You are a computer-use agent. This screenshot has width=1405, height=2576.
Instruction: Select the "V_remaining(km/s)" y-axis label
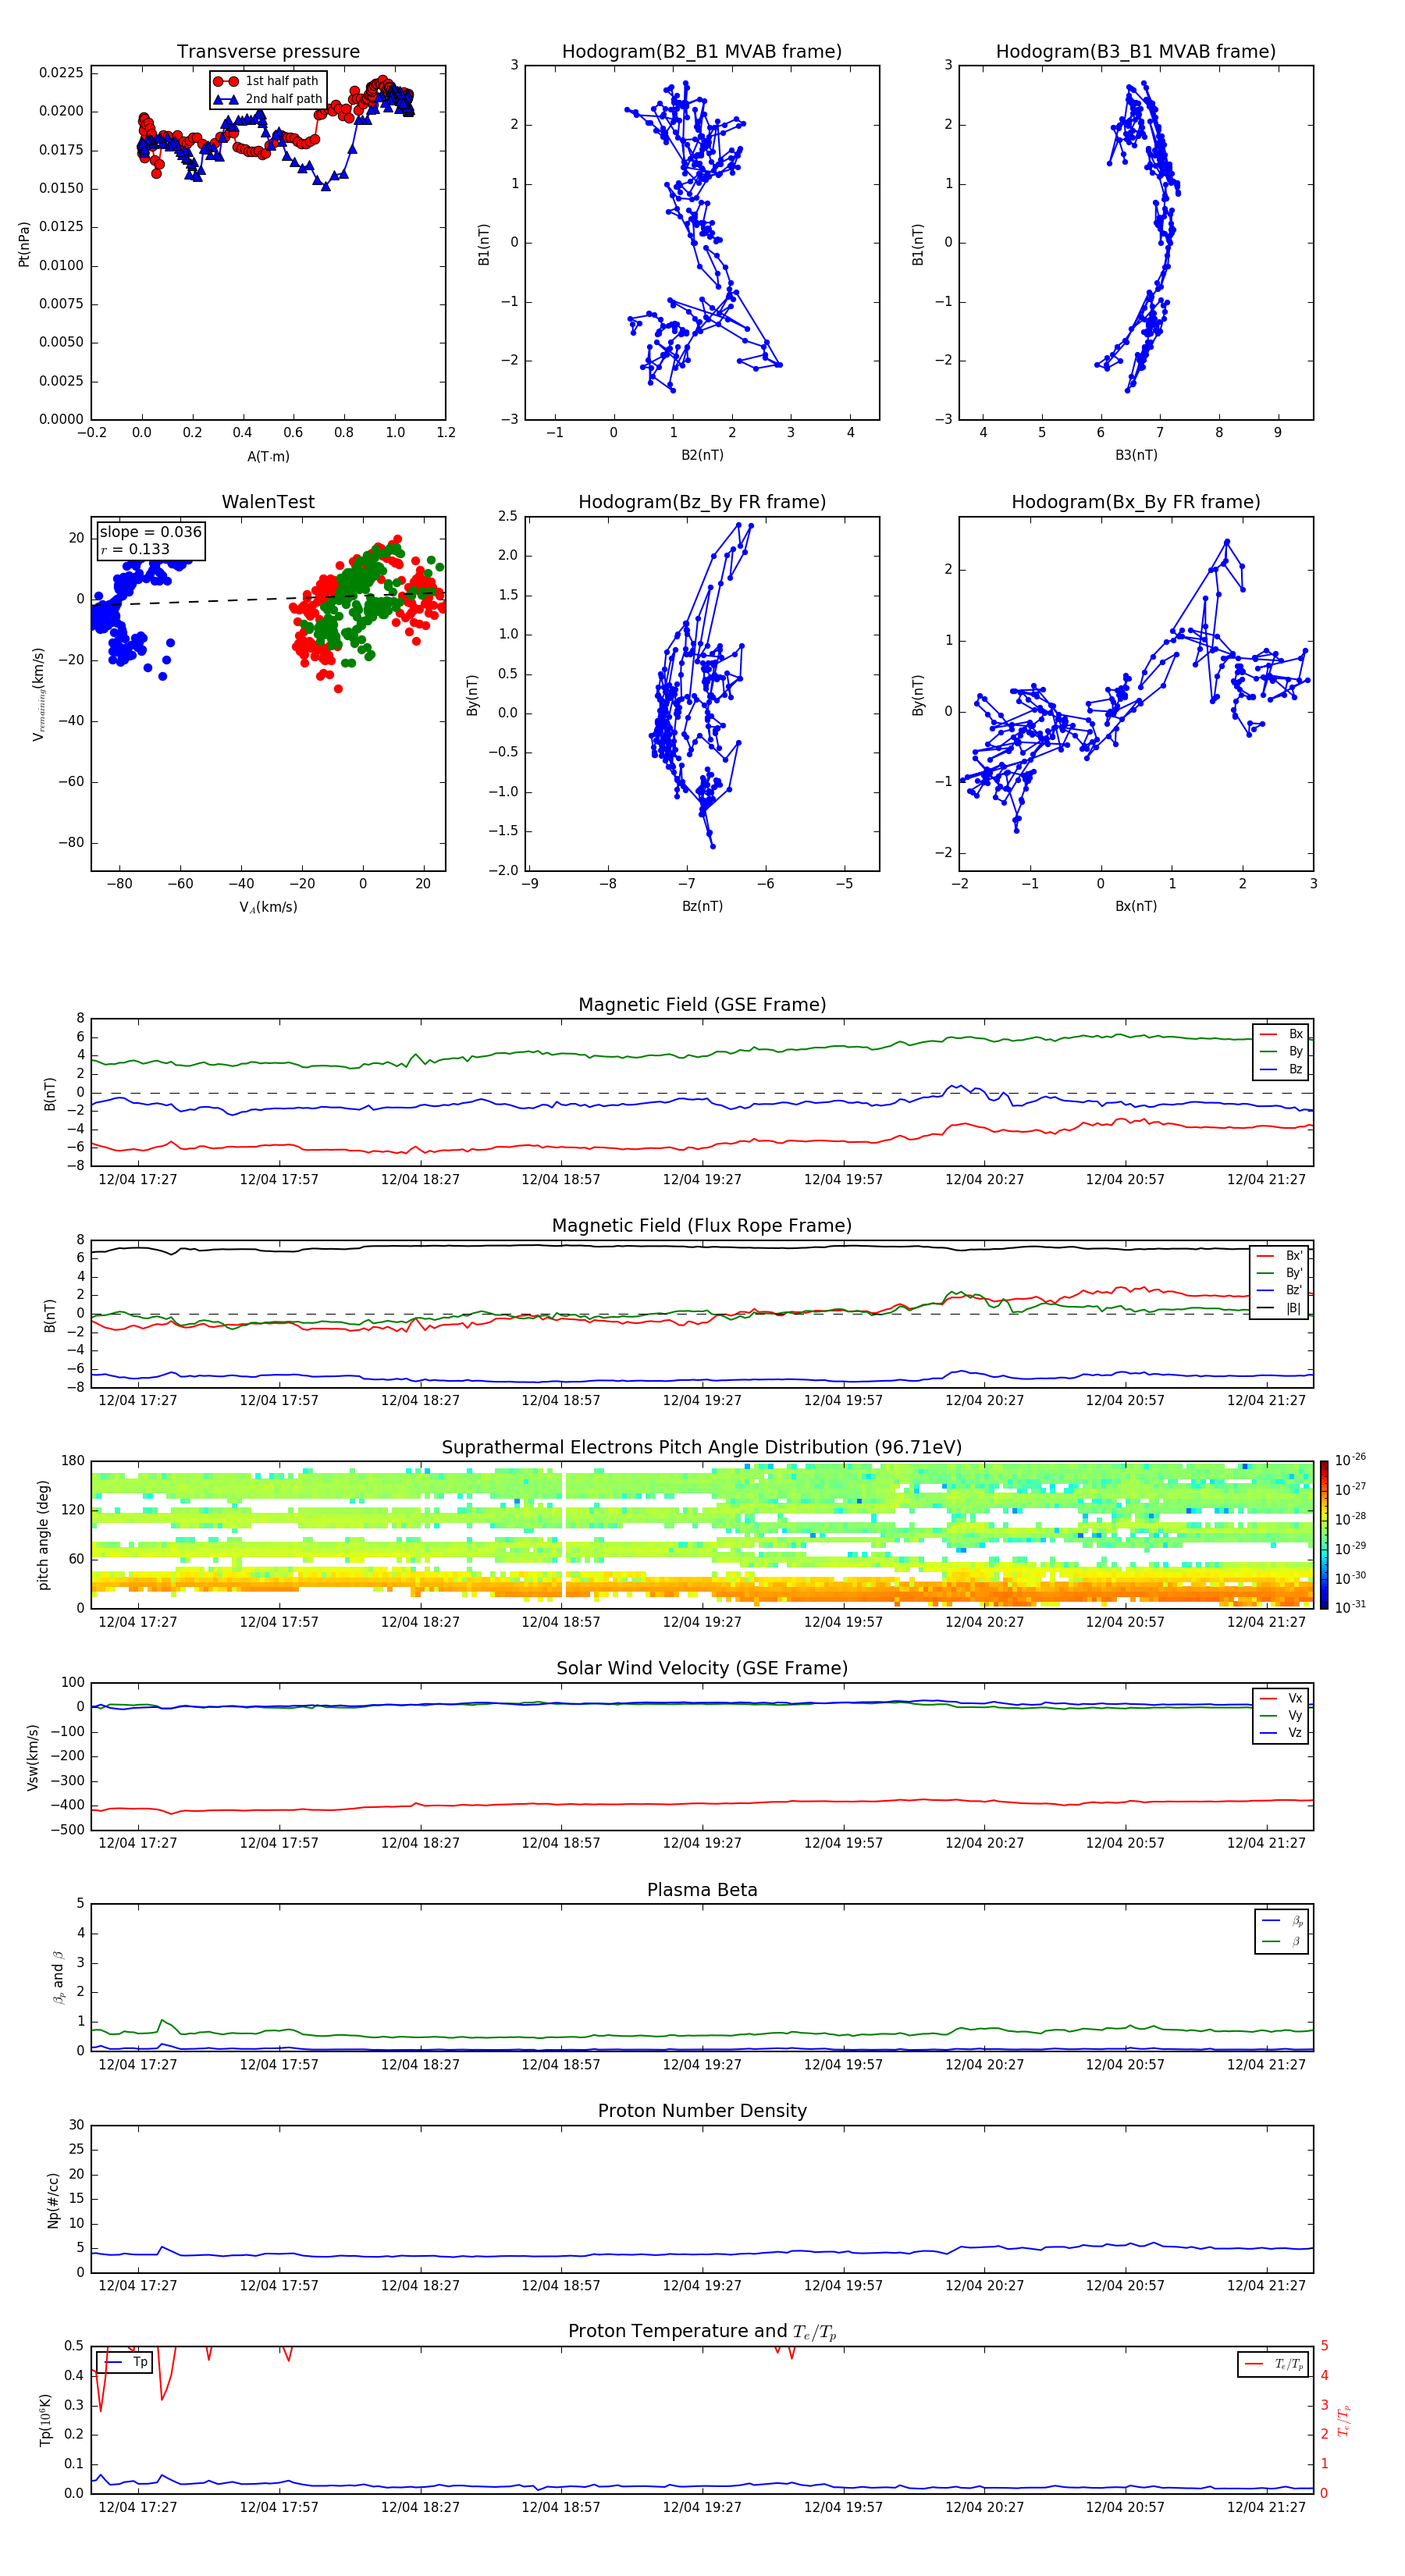tap(39, 694)
